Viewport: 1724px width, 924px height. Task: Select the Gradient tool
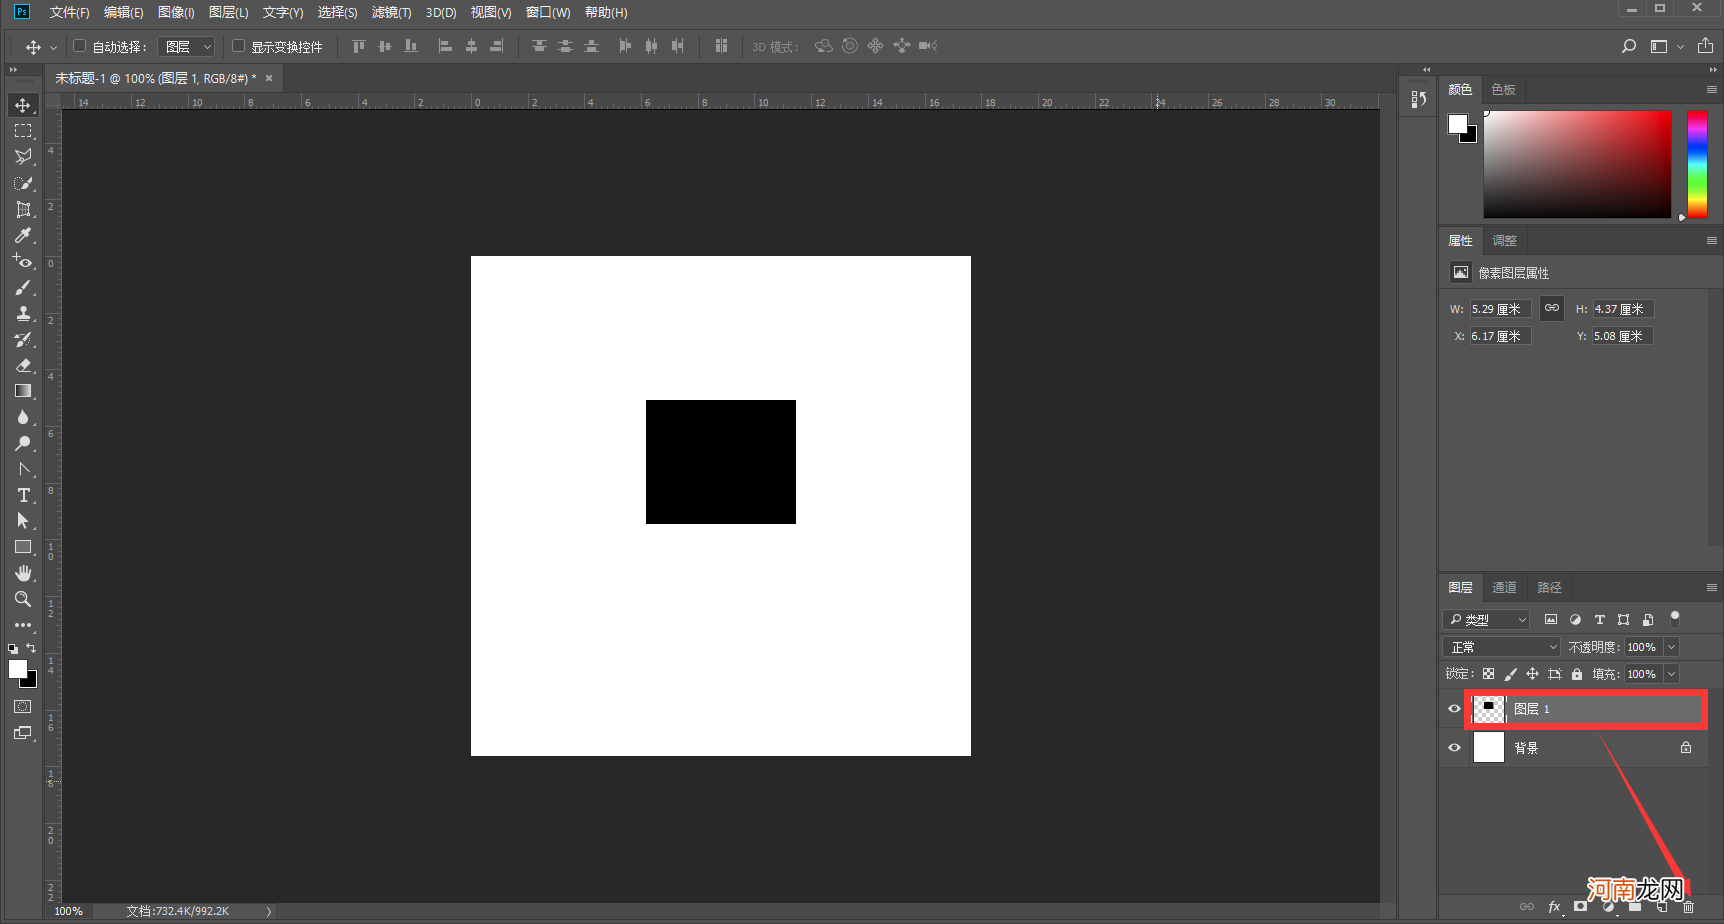[x=23, y=391]
